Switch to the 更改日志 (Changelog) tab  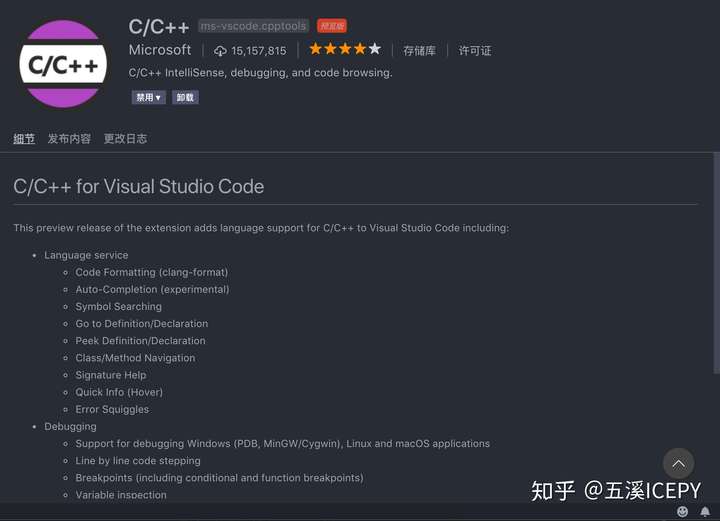[125, 138]
